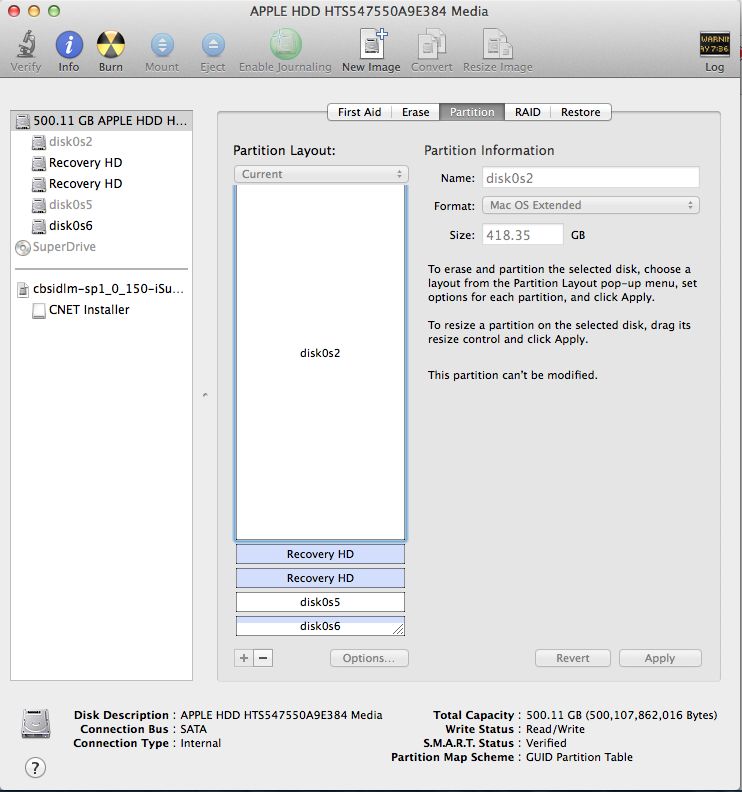Click "Read/Write" write status value
This screenshot has width=742, height=792.
[x=555, y=729]
